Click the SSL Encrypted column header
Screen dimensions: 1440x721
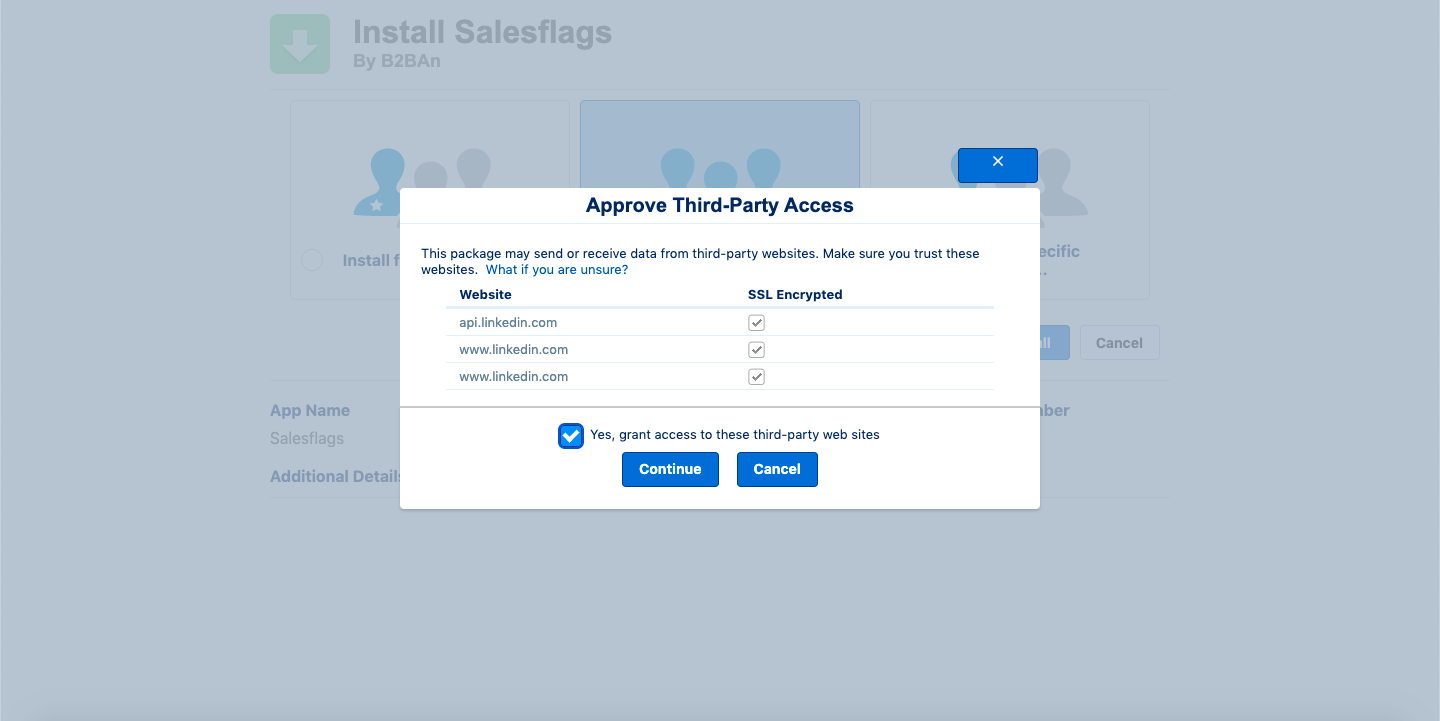tap(795, 295)
